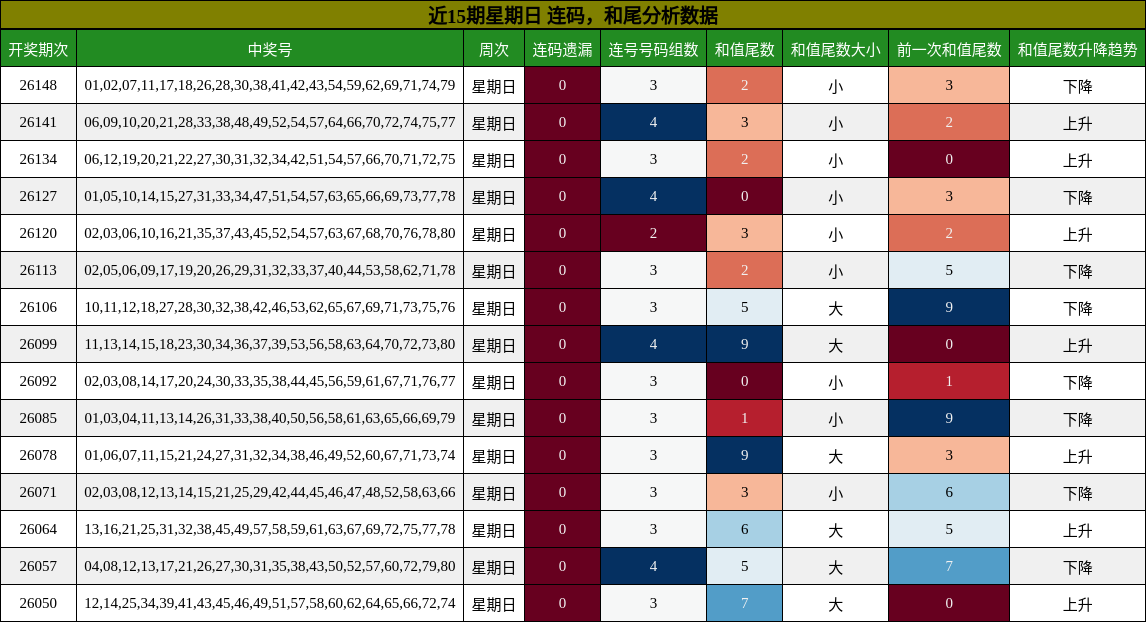The width and height of the screenshot is (1146, 622).
Task: Click the 和值尾数大小 column header
Action: (835, 49)
